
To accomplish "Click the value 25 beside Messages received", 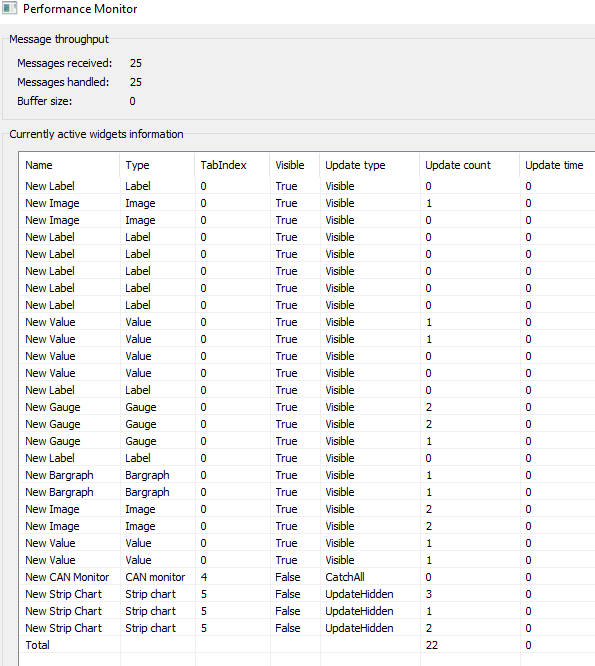I will coord(136,63).
